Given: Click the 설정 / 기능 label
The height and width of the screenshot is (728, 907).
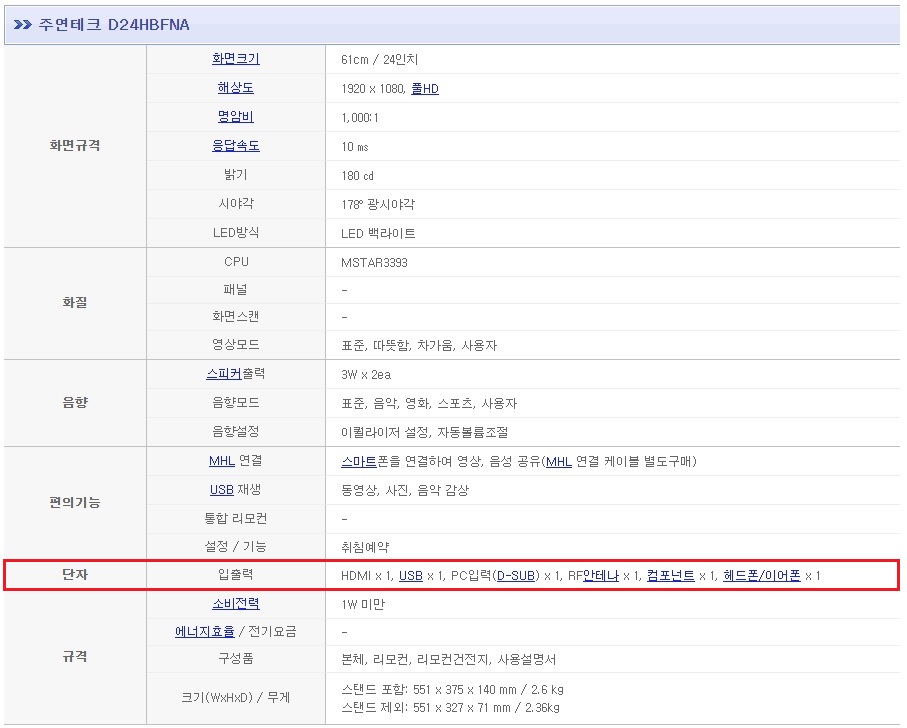Looking at the screenshot, I should tap(235, 546).
